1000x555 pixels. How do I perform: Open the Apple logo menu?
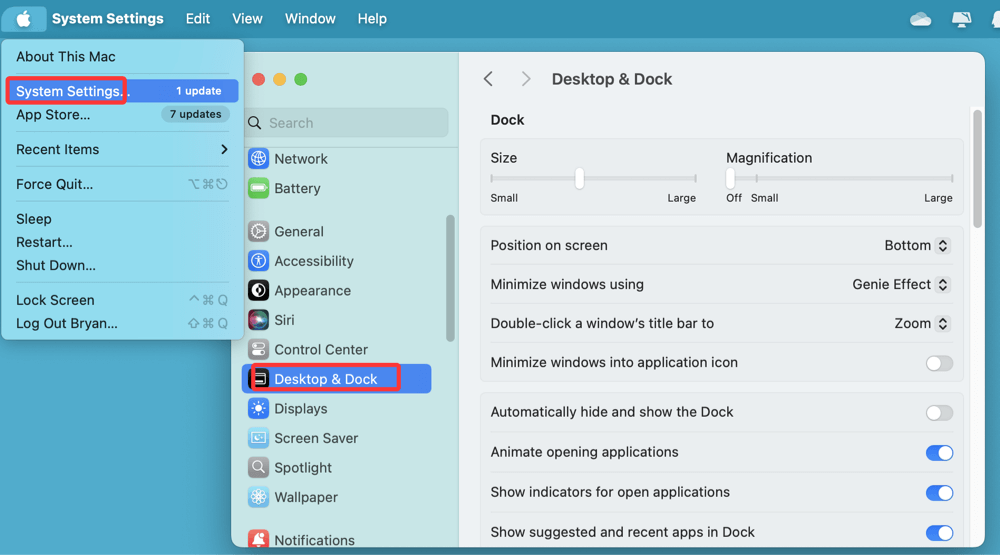coord(24,19)
